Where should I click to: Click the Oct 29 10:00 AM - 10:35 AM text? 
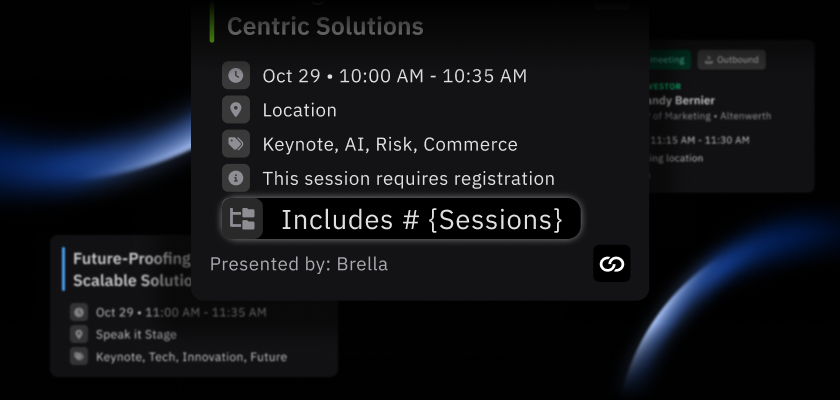click(394, 75)
